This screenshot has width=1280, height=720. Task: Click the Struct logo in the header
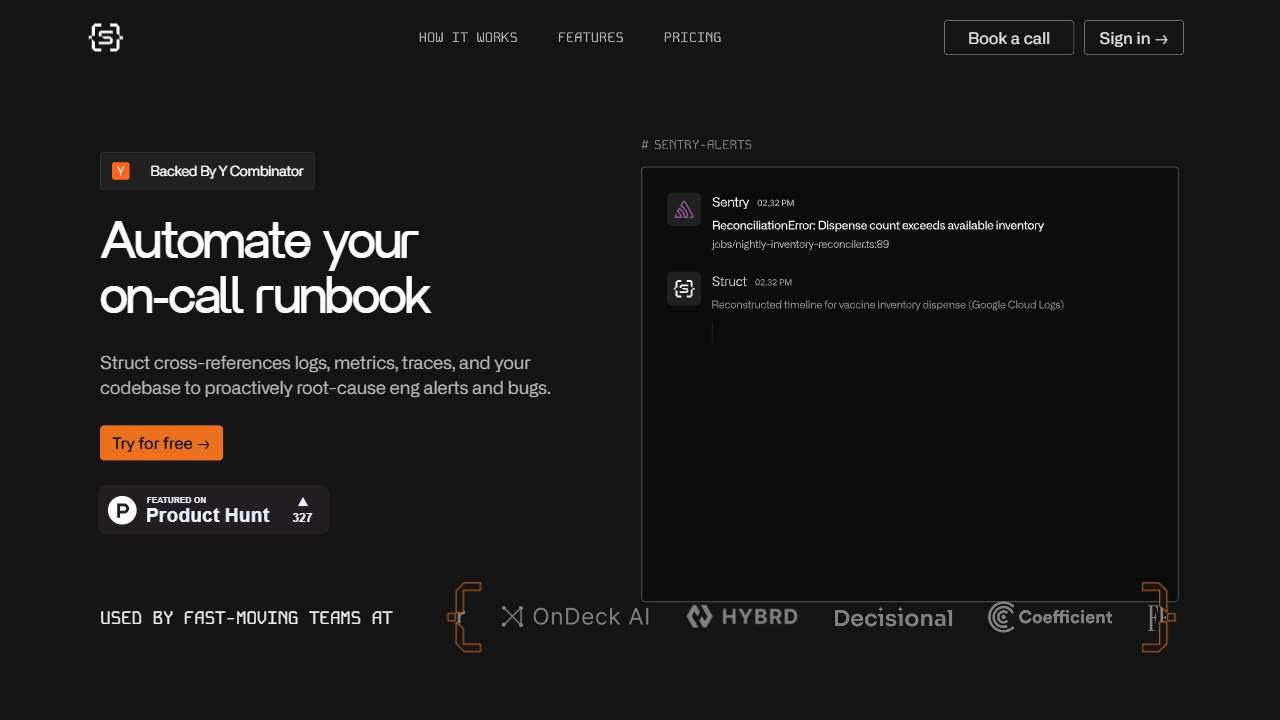[x=105, y=38]
